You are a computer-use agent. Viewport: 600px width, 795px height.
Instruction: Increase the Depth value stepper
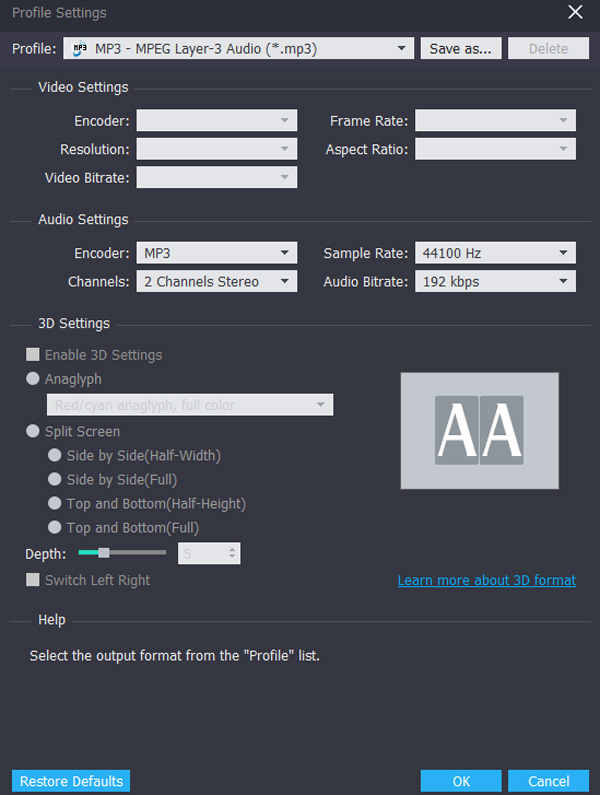[233, 549]
